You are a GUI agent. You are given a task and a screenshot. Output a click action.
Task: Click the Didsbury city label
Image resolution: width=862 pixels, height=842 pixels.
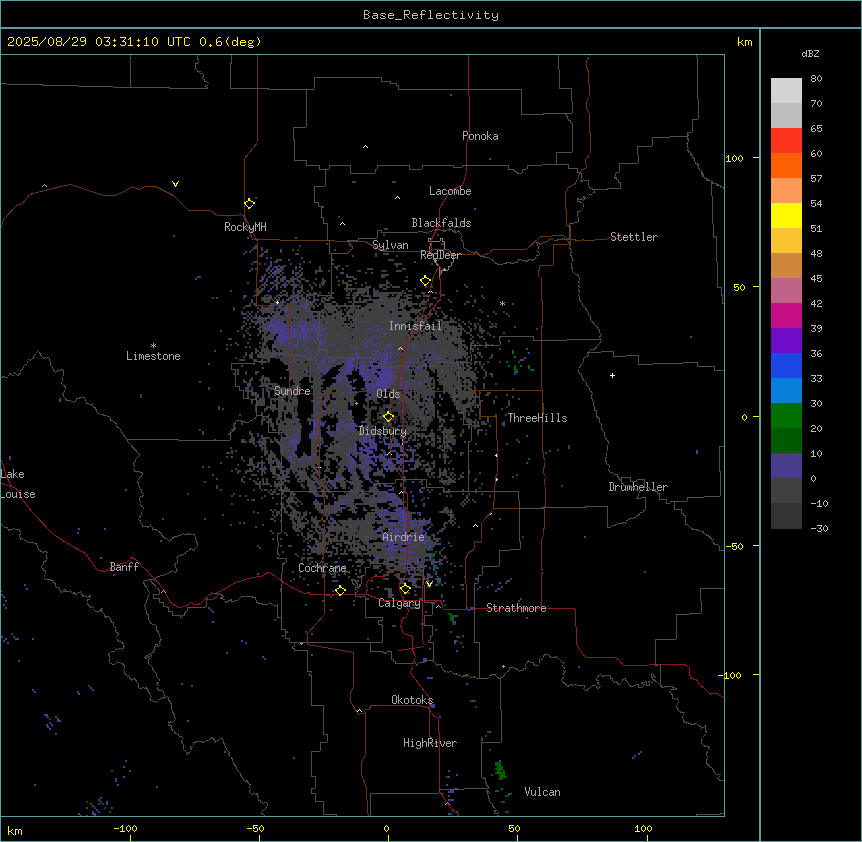(383, 431)
